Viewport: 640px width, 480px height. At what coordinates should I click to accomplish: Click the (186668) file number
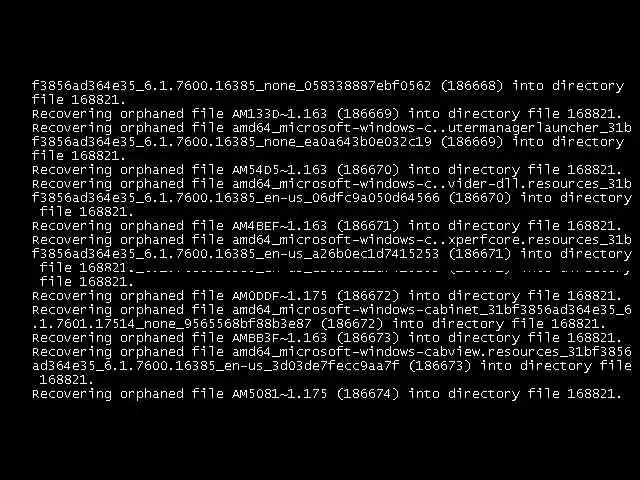pos(472,86)
